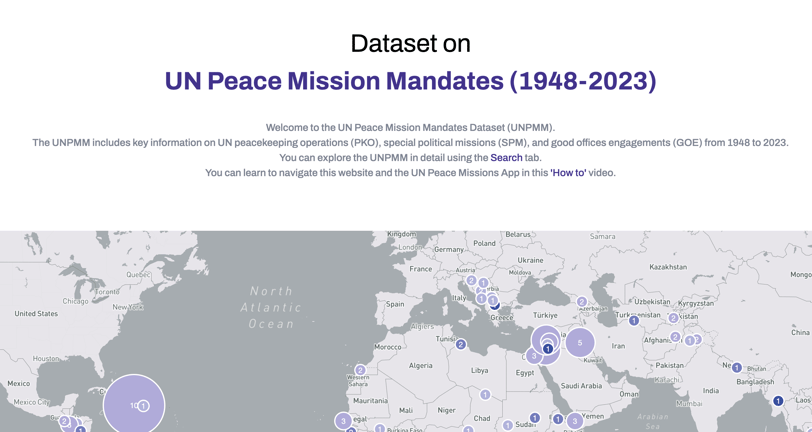The height and width of the screenshot is (432, 812).
Task: Select the 2-mission marker above Azerbaijan
Action: pyautogui.click(x=582, y=301)
